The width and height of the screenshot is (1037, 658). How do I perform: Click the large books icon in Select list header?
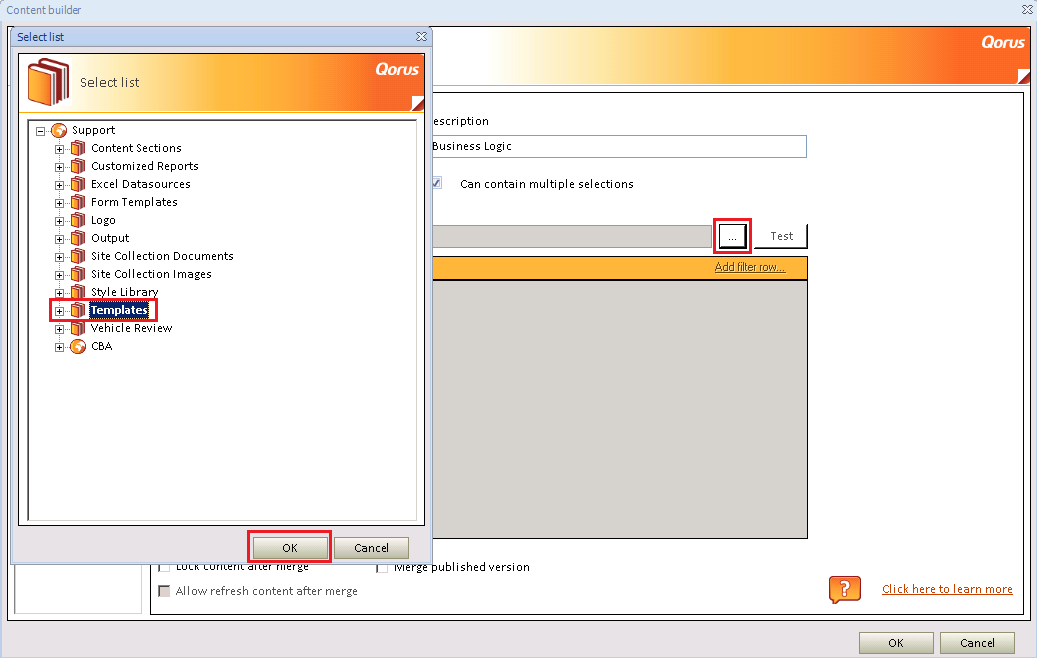pos(48,82)
